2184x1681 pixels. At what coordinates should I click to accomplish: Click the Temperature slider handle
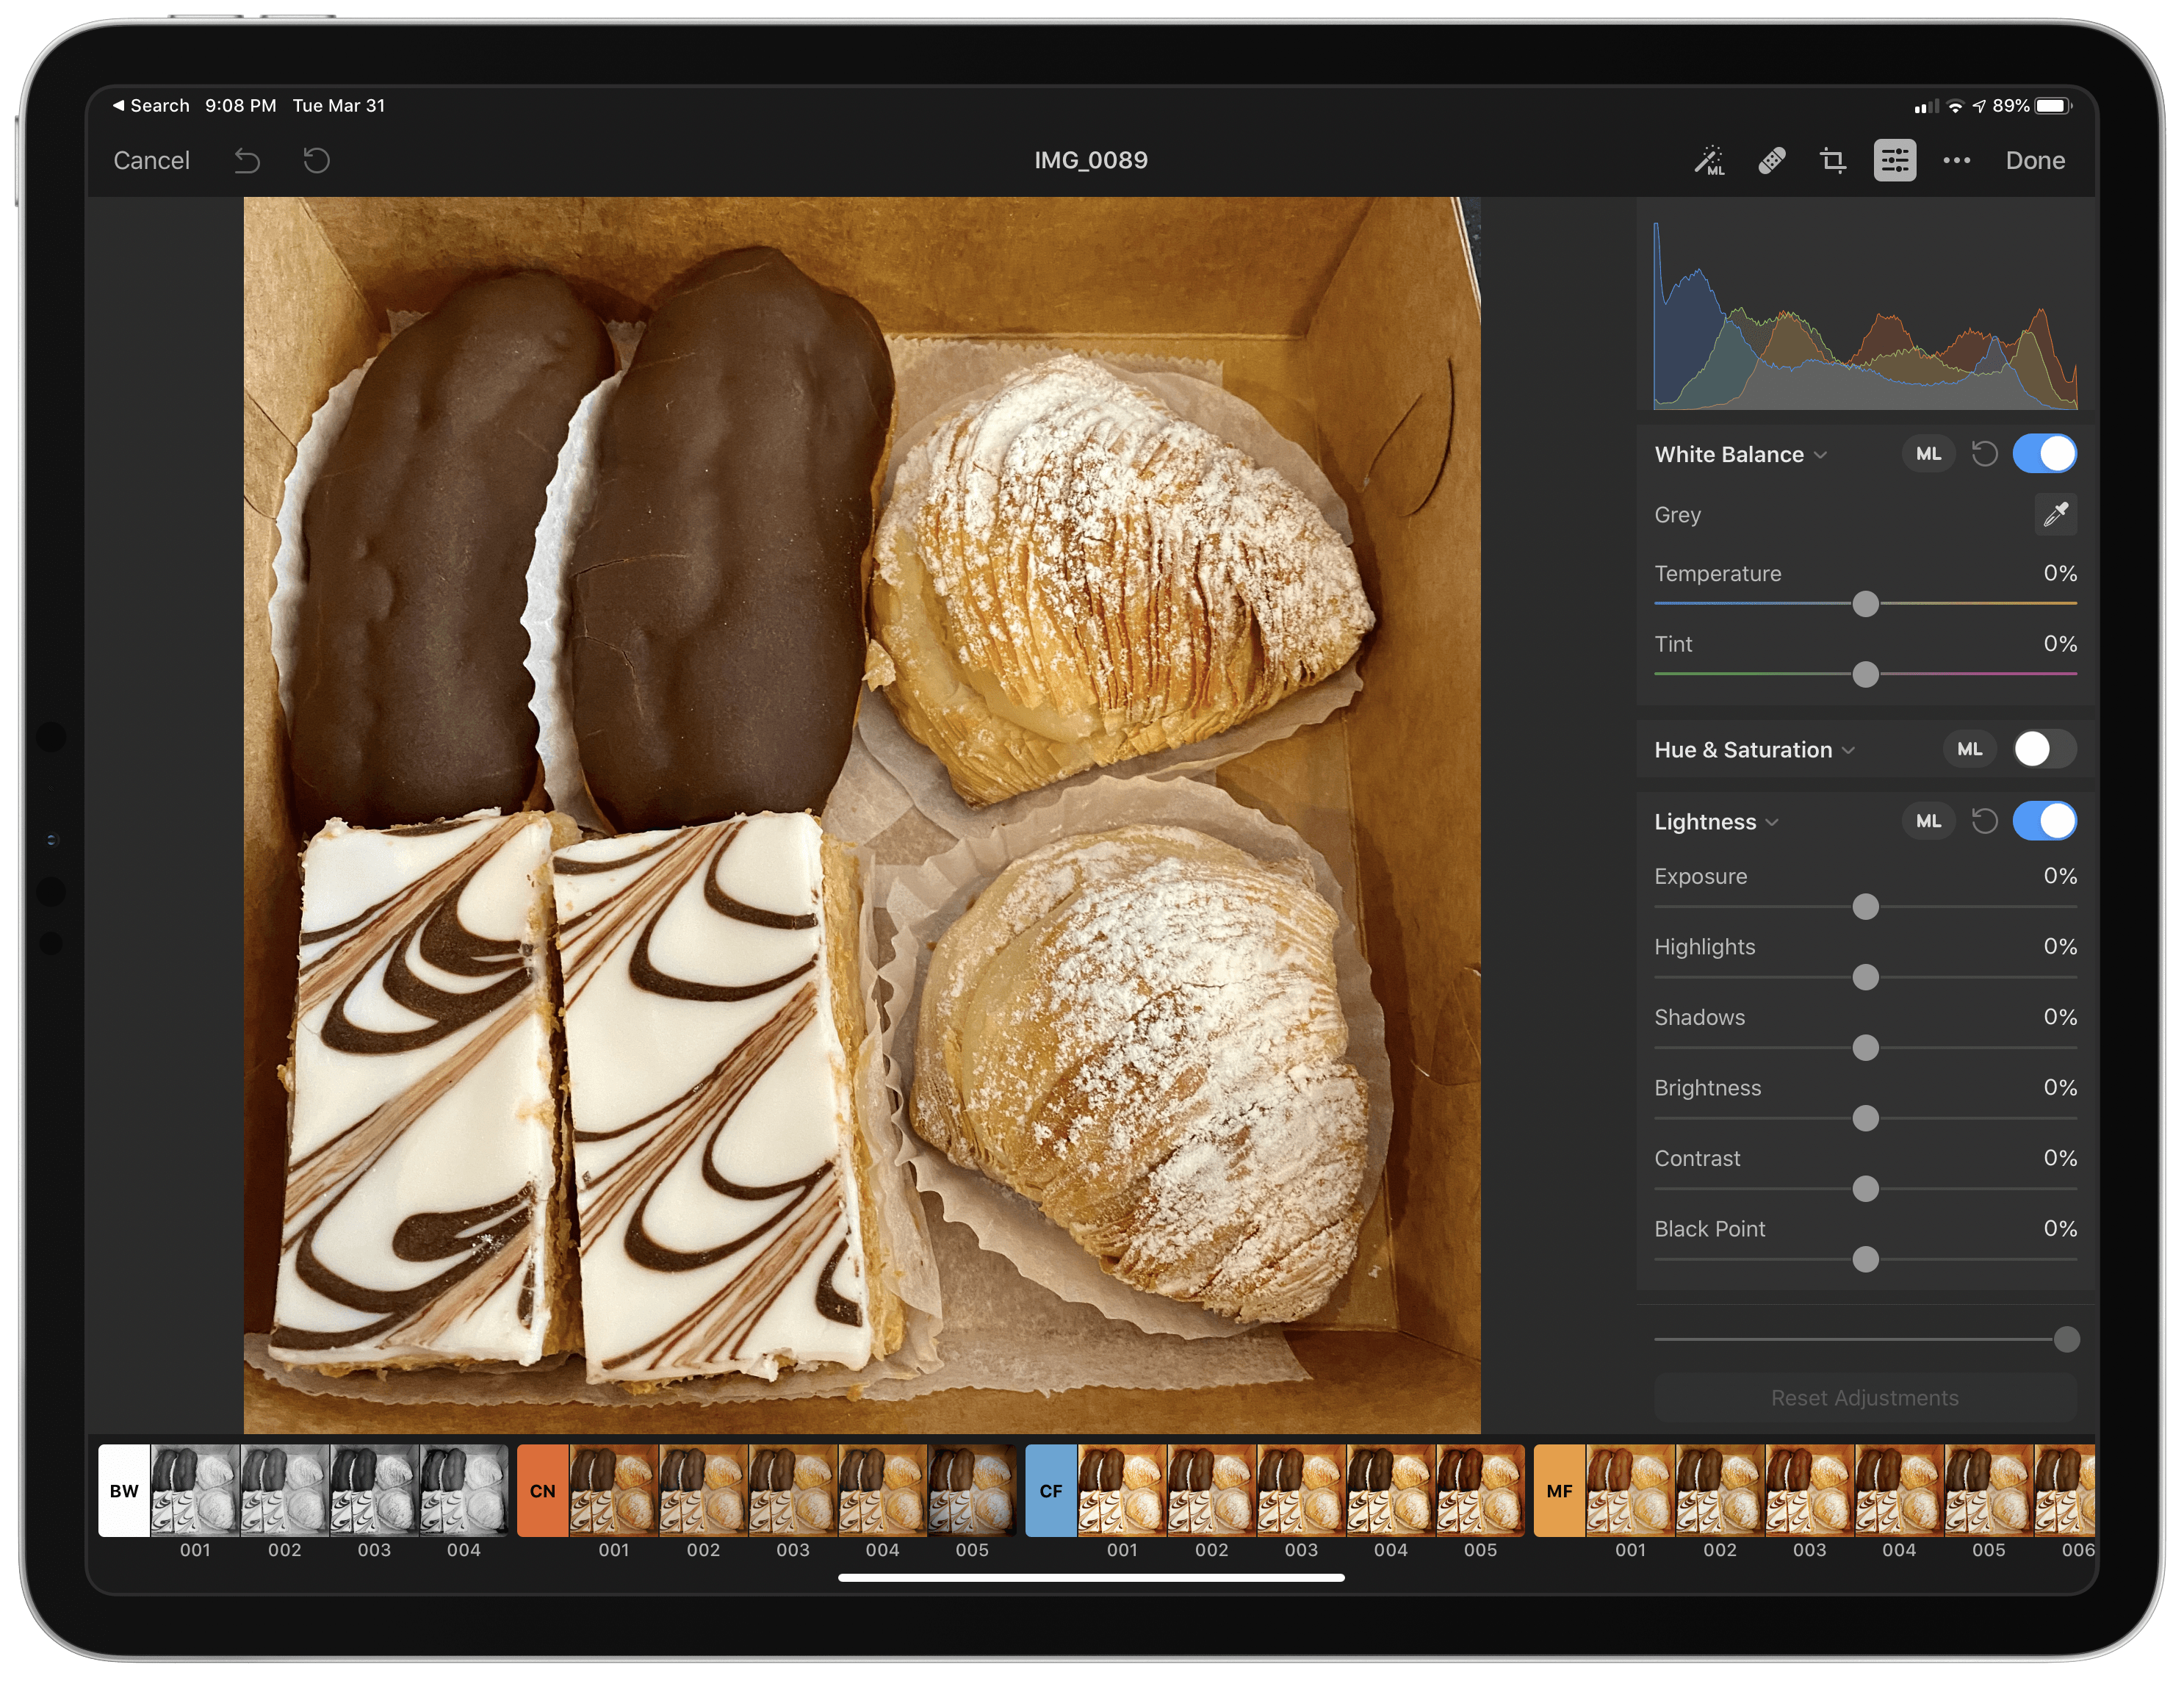[1865, 603]
